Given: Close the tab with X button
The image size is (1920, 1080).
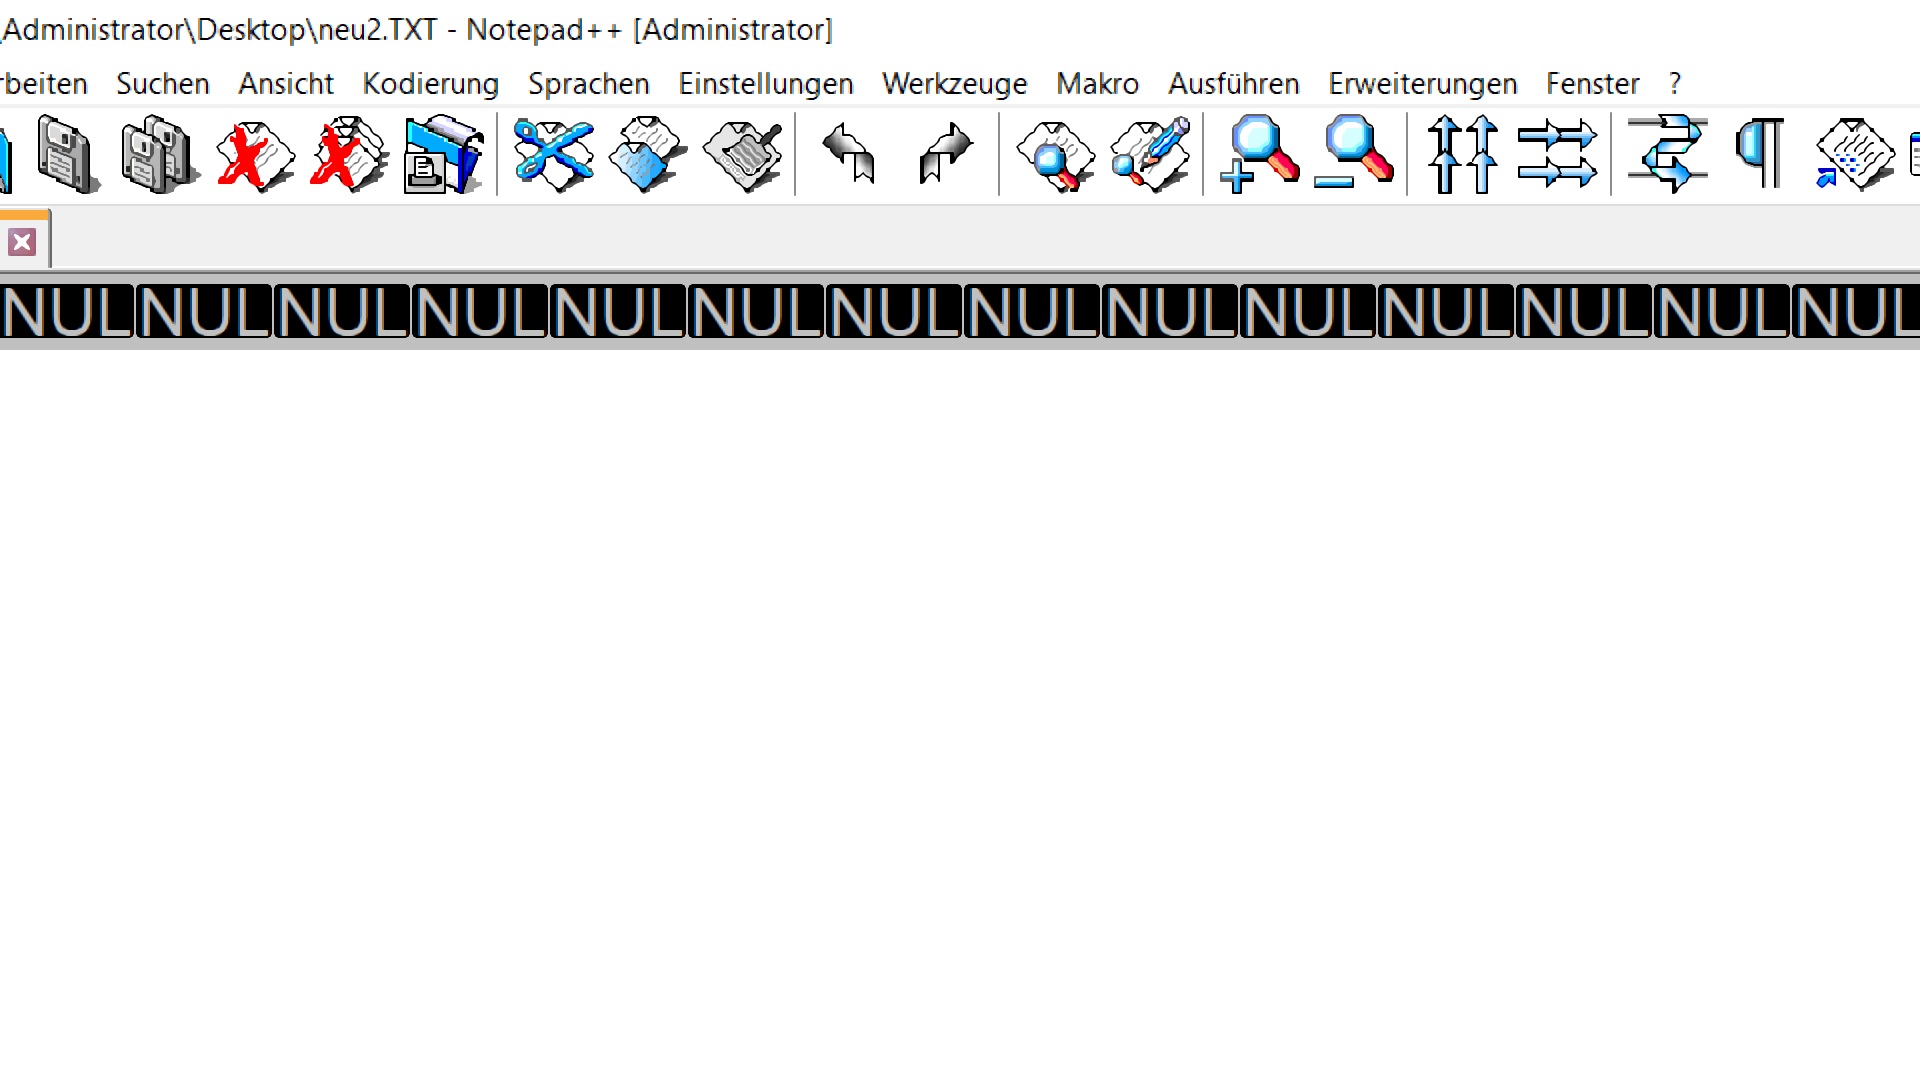Looking at the screenshot, I should tap(22, 242).
